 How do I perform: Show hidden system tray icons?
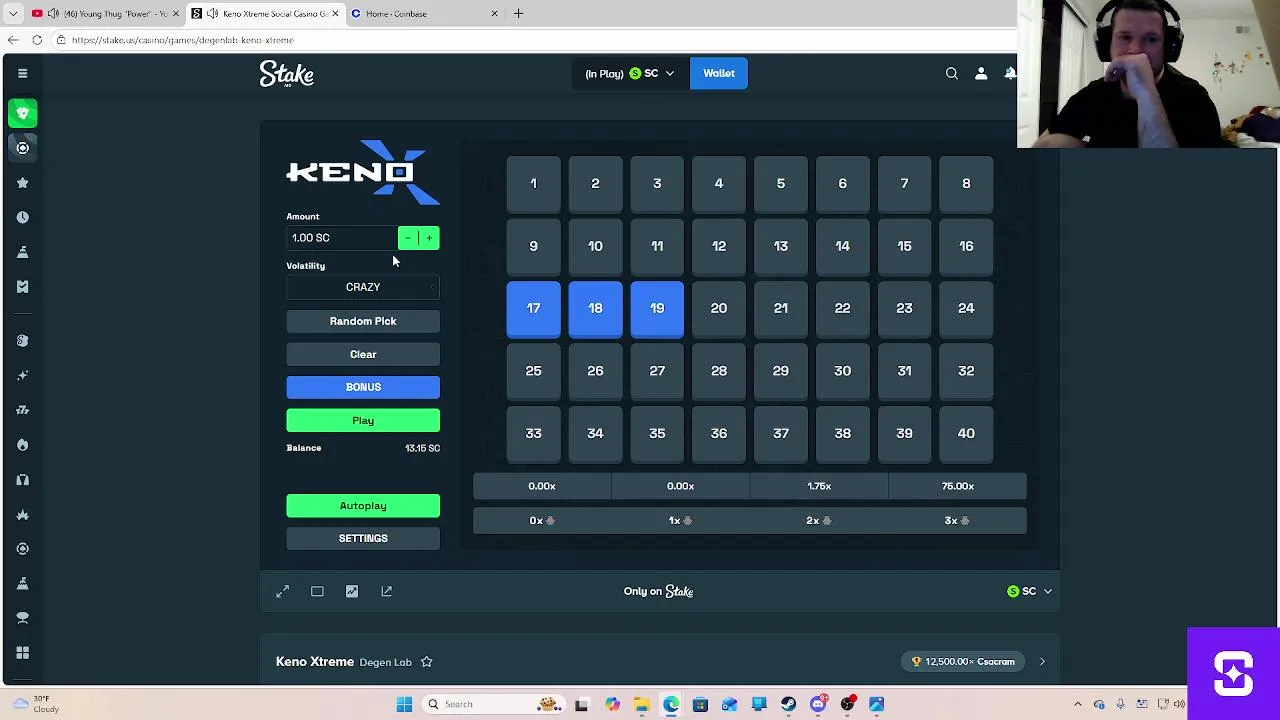point(1077,704)
